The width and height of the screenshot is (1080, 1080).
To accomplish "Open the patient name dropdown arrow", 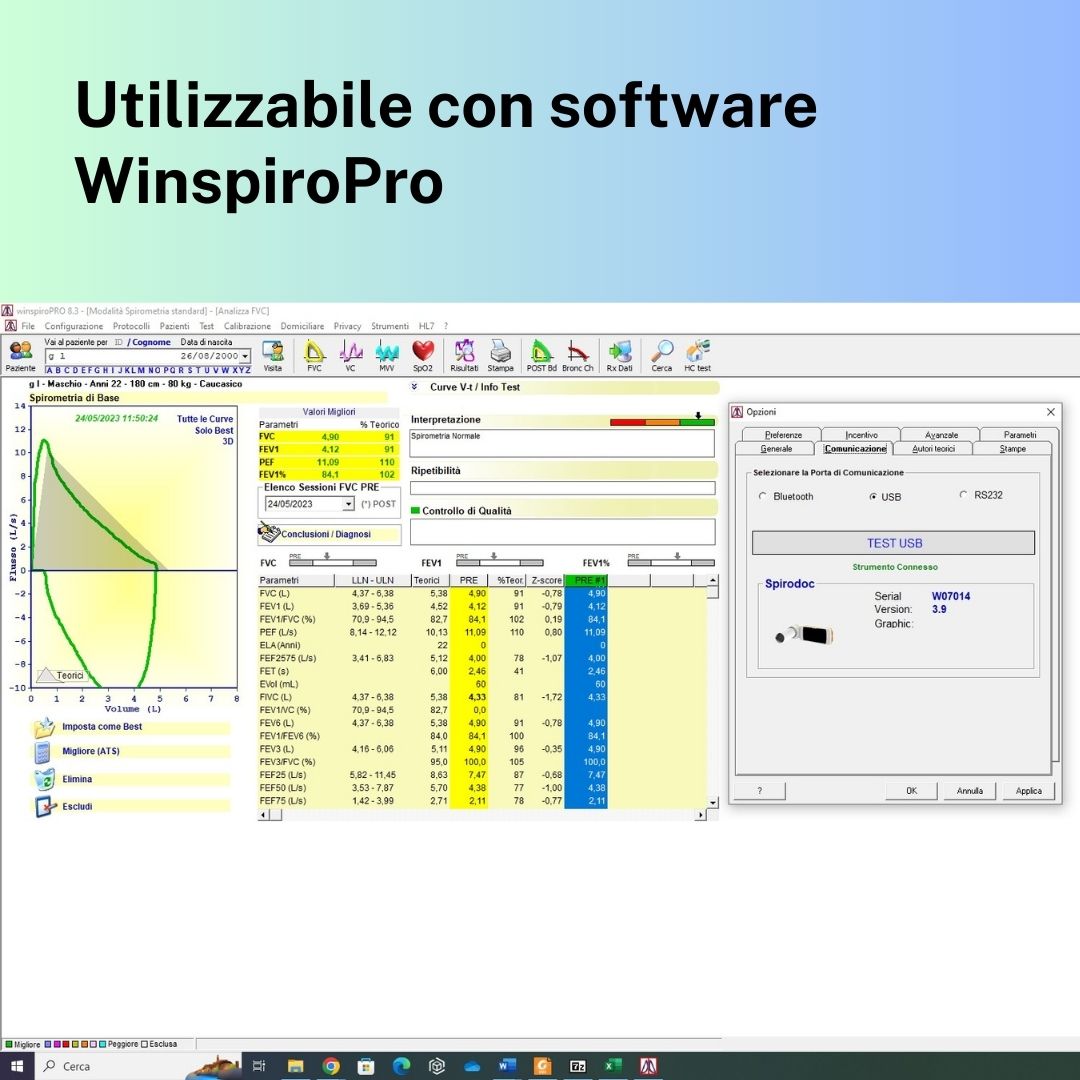I will pos(245,356).
